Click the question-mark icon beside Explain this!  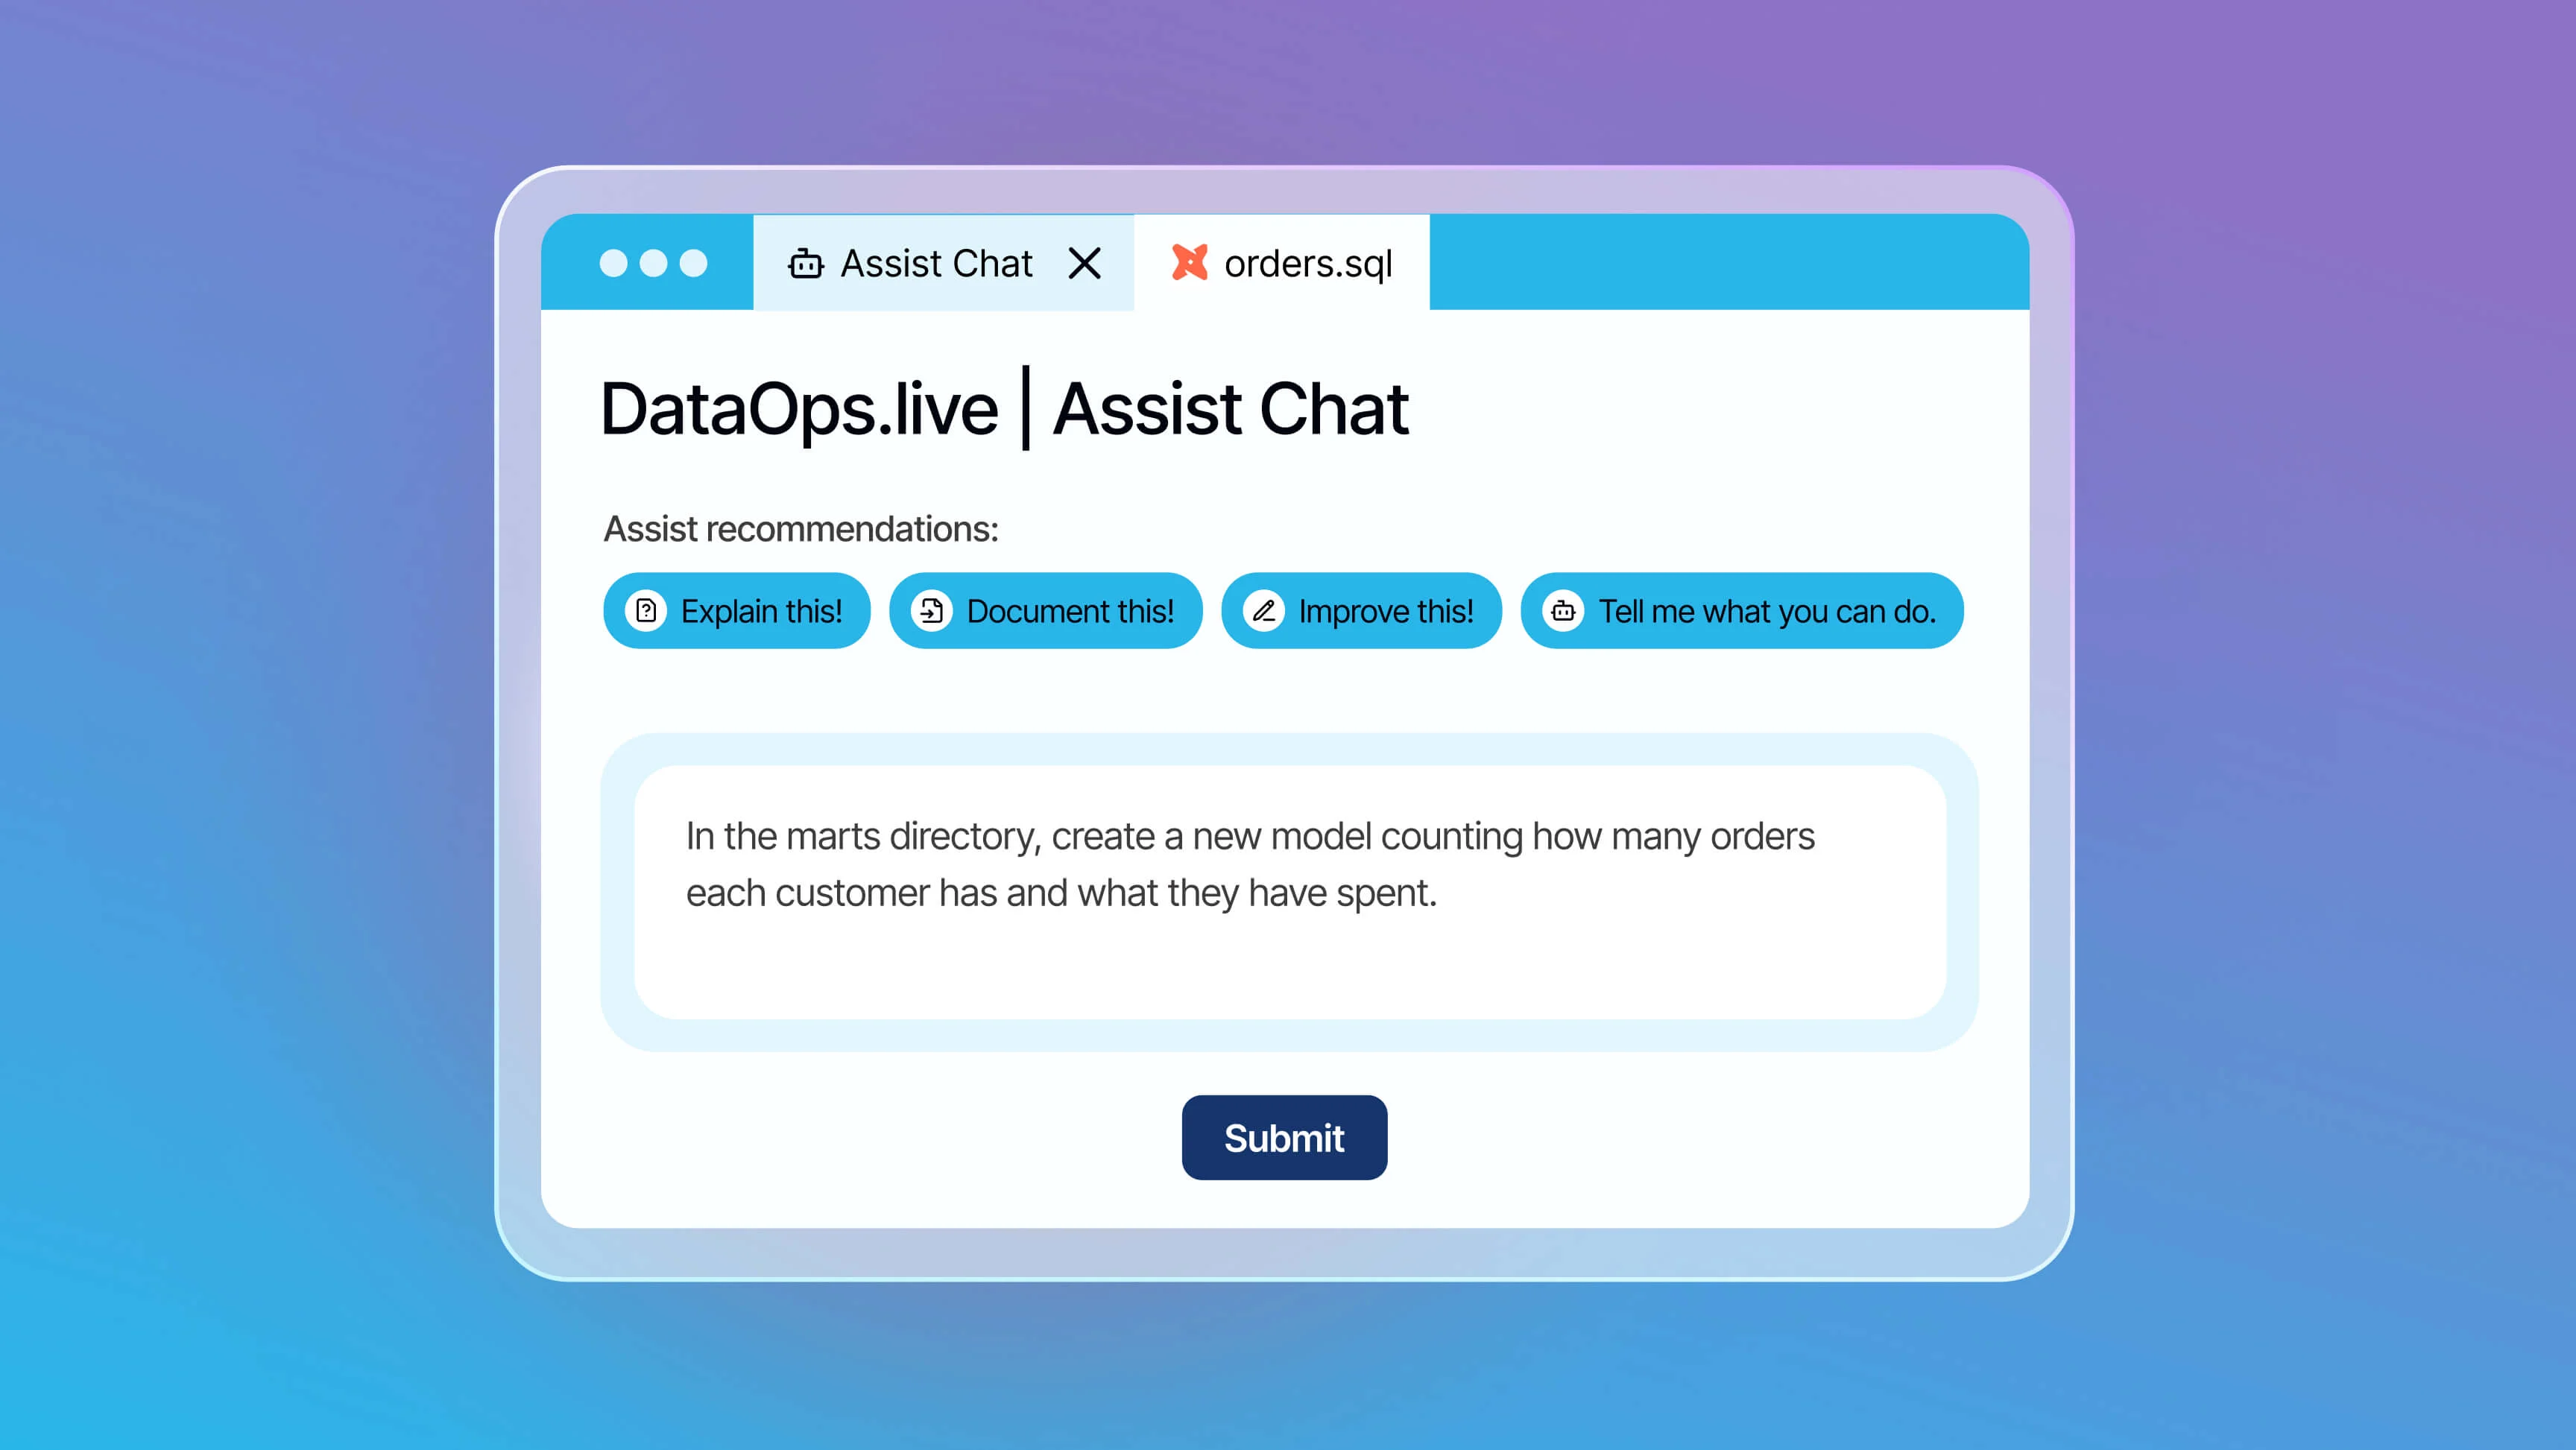(646, 611)
